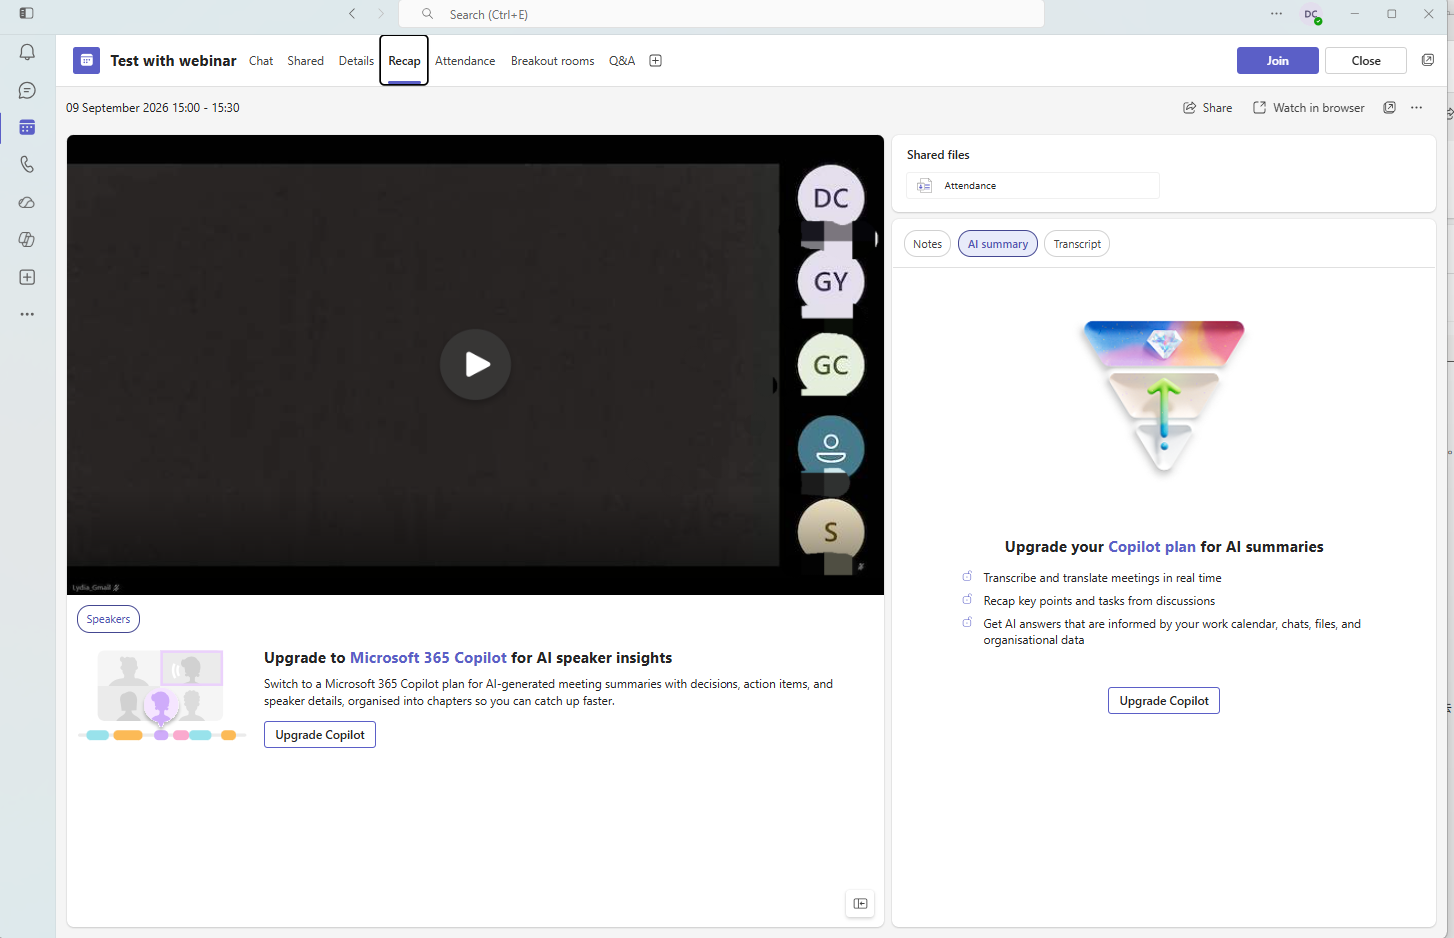Click the Close button
This screenshot has width=1454, height=938.
[1366, 61]
